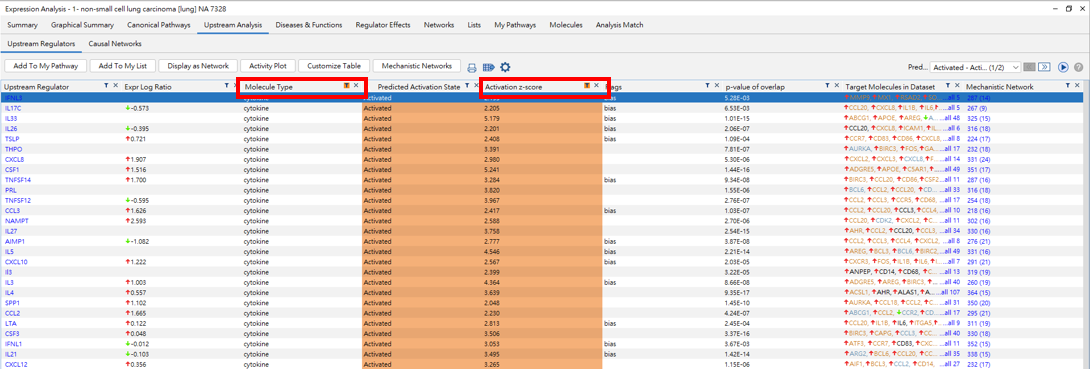Filter the Target Molecules in Dataset column
The image size is (1090, 369).
(947, 85)
